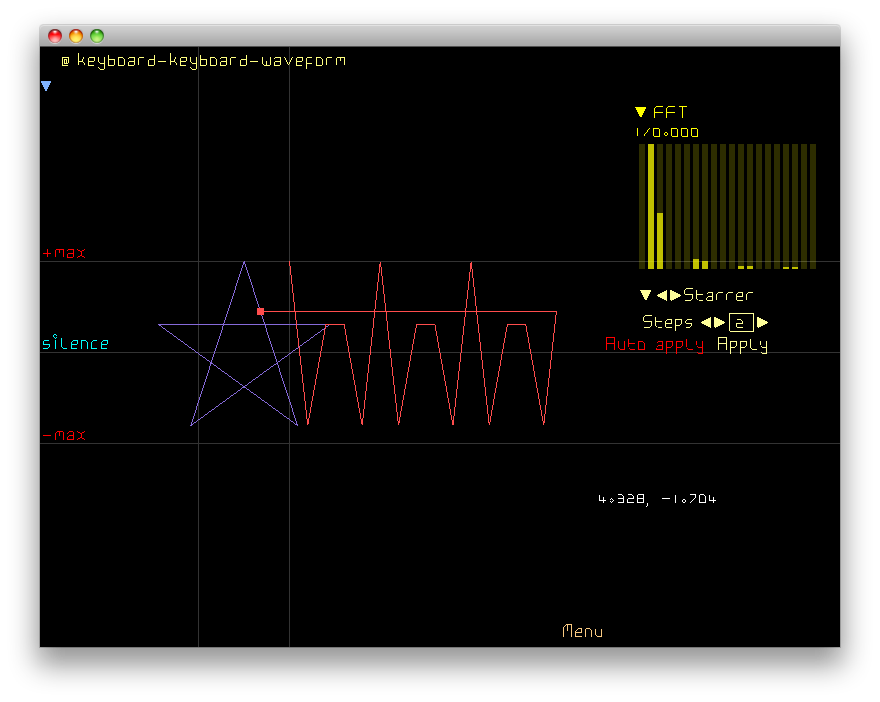This screenshot has height=702, width=880.
Task: Click the keyboard-keyboard-waveform title
Action: pos(211,61)
